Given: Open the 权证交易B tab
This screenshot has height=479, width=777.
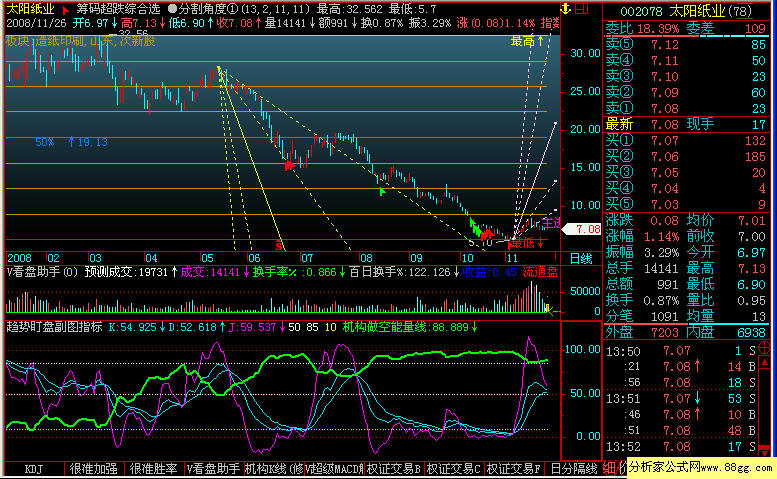Looking at the screenshot, I should [394, 469].
